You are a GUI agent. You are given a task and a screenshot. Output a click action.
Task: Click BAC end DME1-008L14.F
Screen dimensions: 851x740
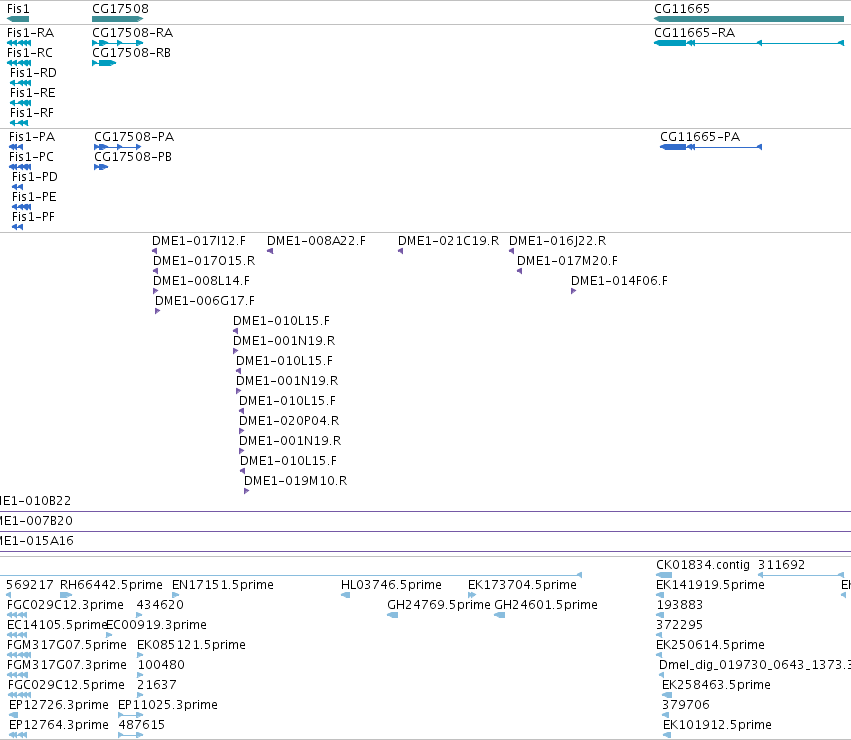pyautogui.click(x=201, y=281)
